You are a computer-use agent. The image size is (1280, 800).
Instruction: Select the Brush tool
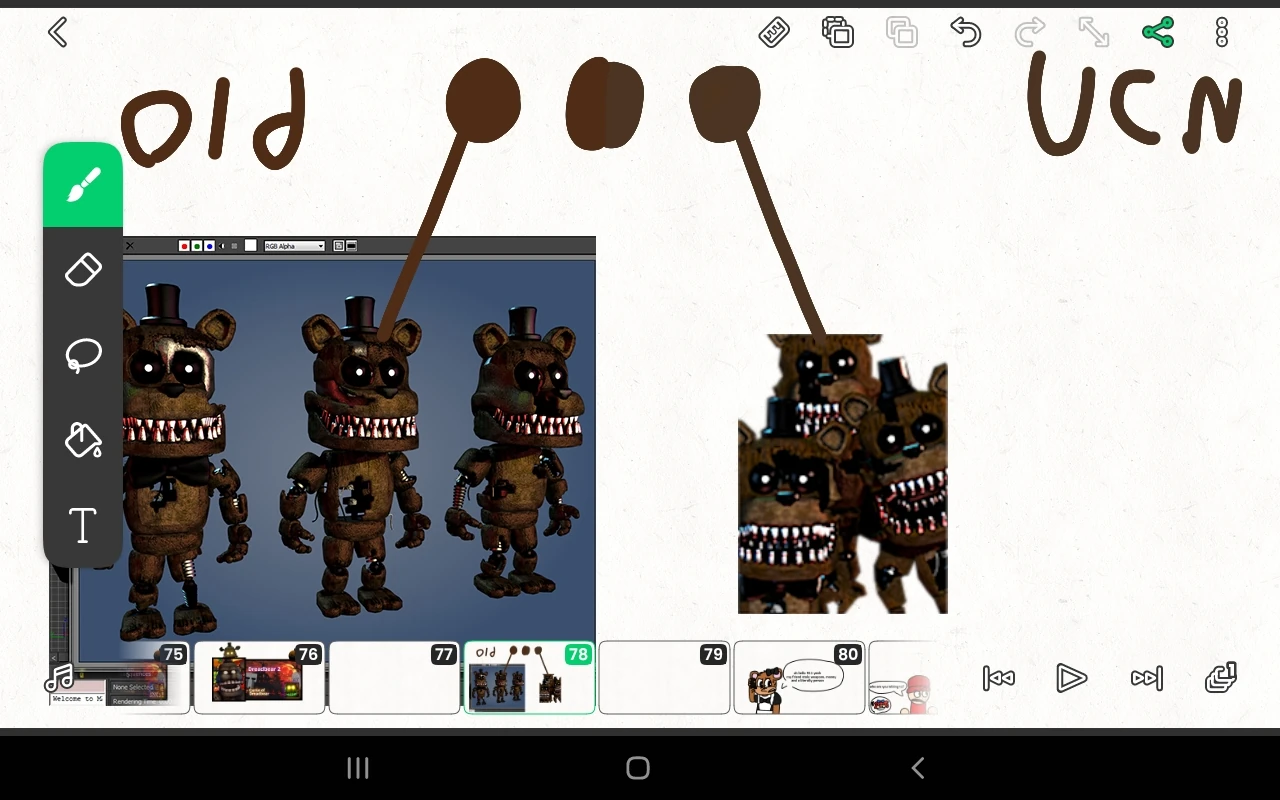[x=83, y=186]
